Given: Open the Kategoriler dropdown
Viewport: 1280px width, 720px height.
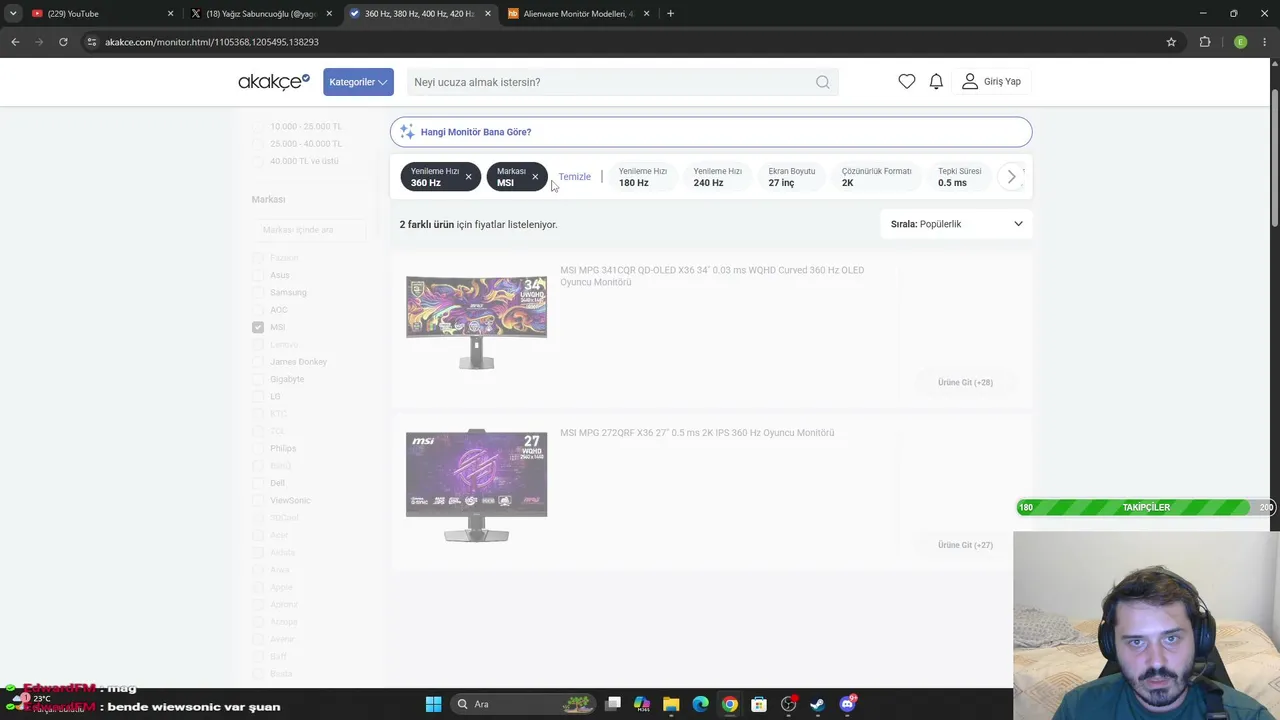Looking at the screenshot, I should (358, 82).
